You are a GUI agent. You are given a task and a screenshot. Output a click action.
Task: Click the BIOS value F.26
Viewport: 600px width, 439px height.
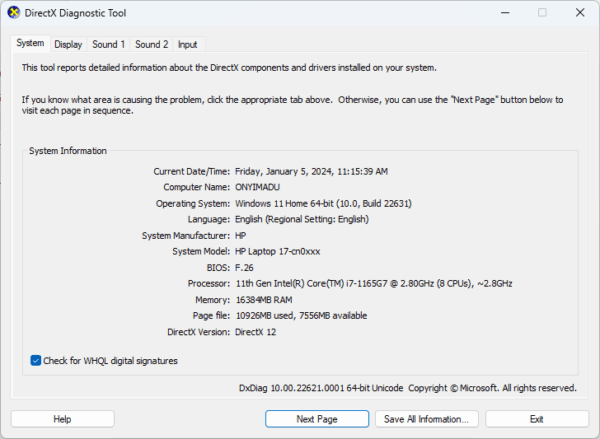click(x=244, y=268)
